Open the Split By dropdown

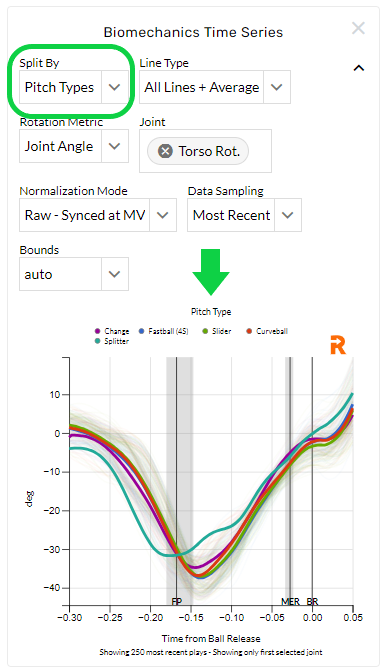pos(74,87)
